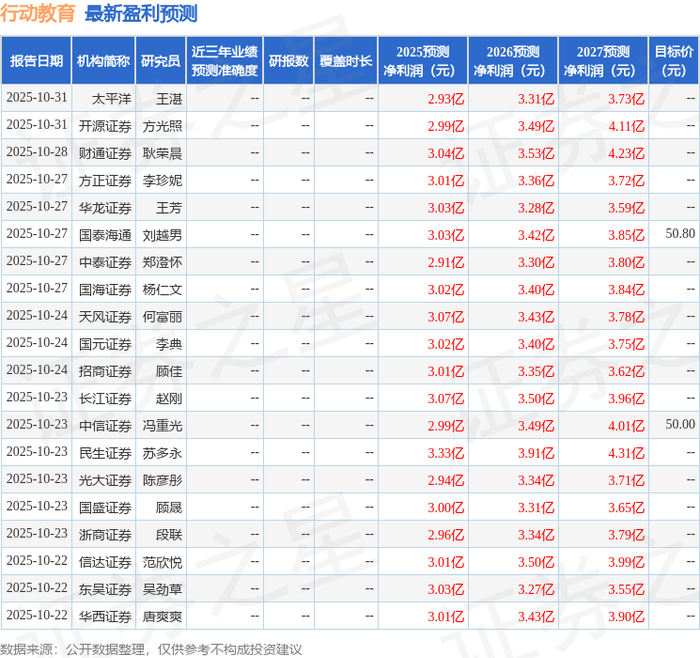Click 4.23亿 in 财通证券 row
Viewport: 700px width, 658px height.
(626, 154)
